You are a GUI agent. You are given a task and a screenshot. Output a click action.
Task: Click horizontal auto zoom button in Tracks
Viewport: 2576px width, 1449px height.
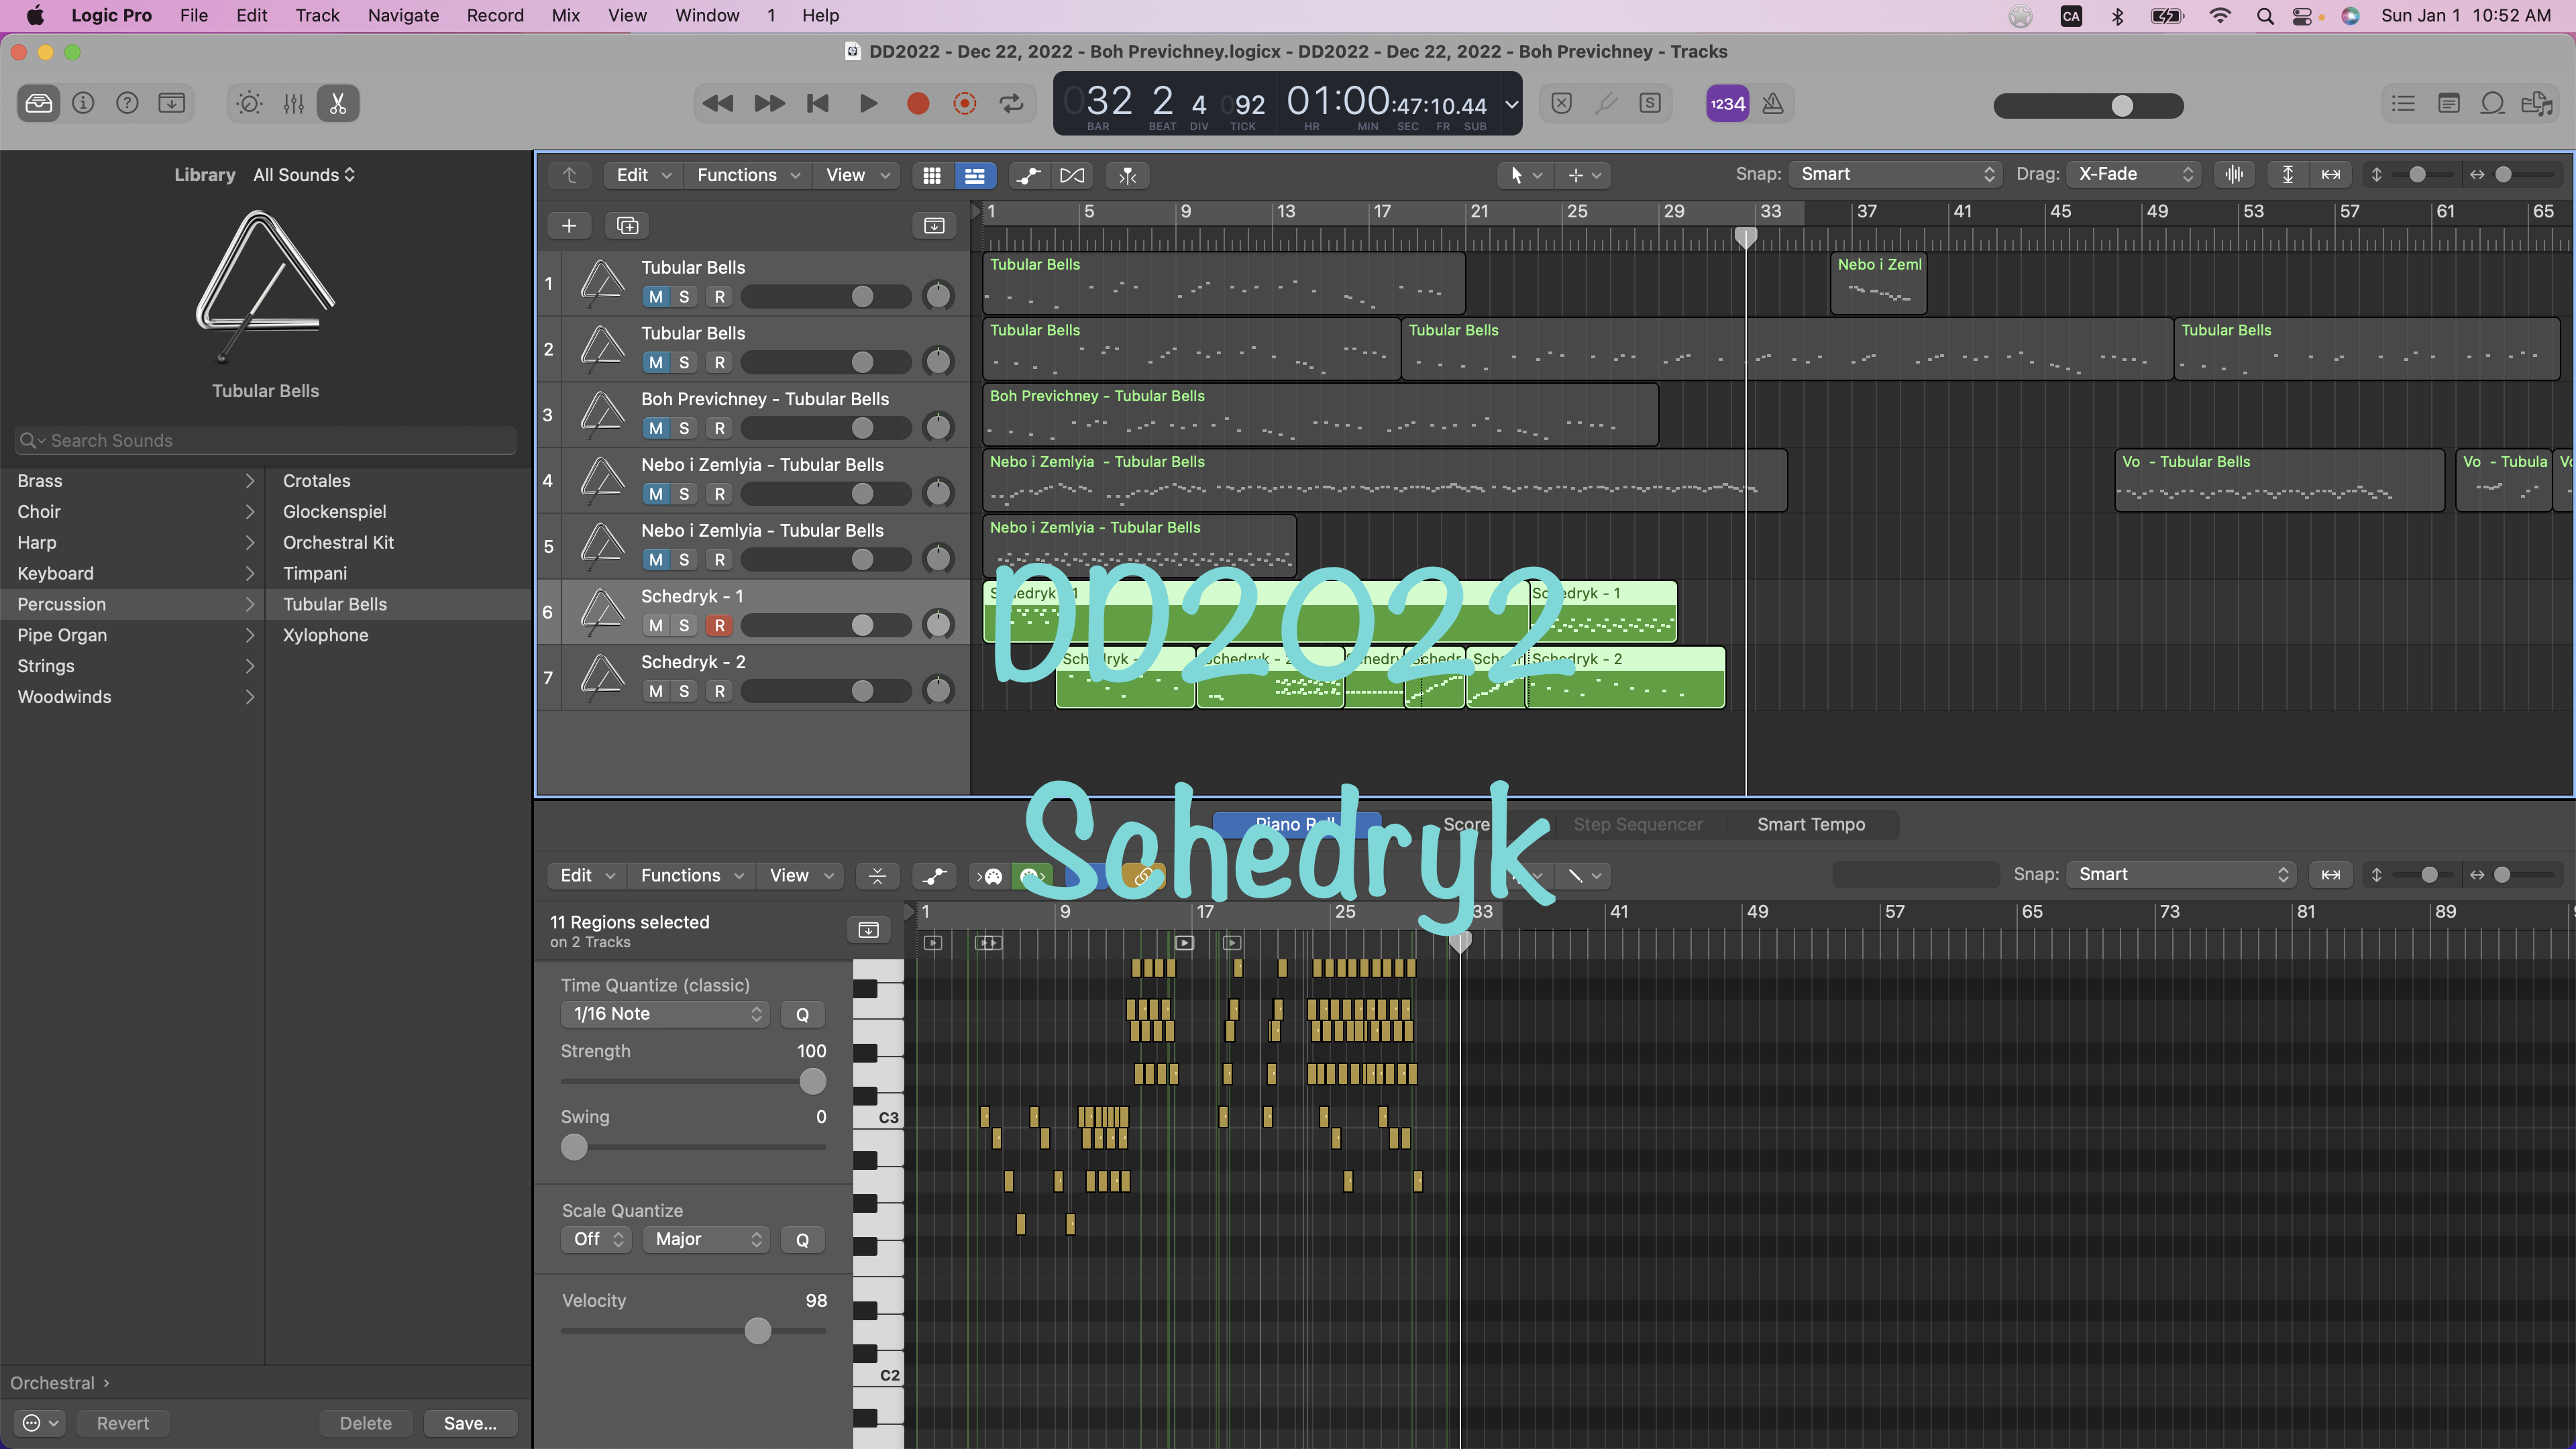tap(2331, 174)
